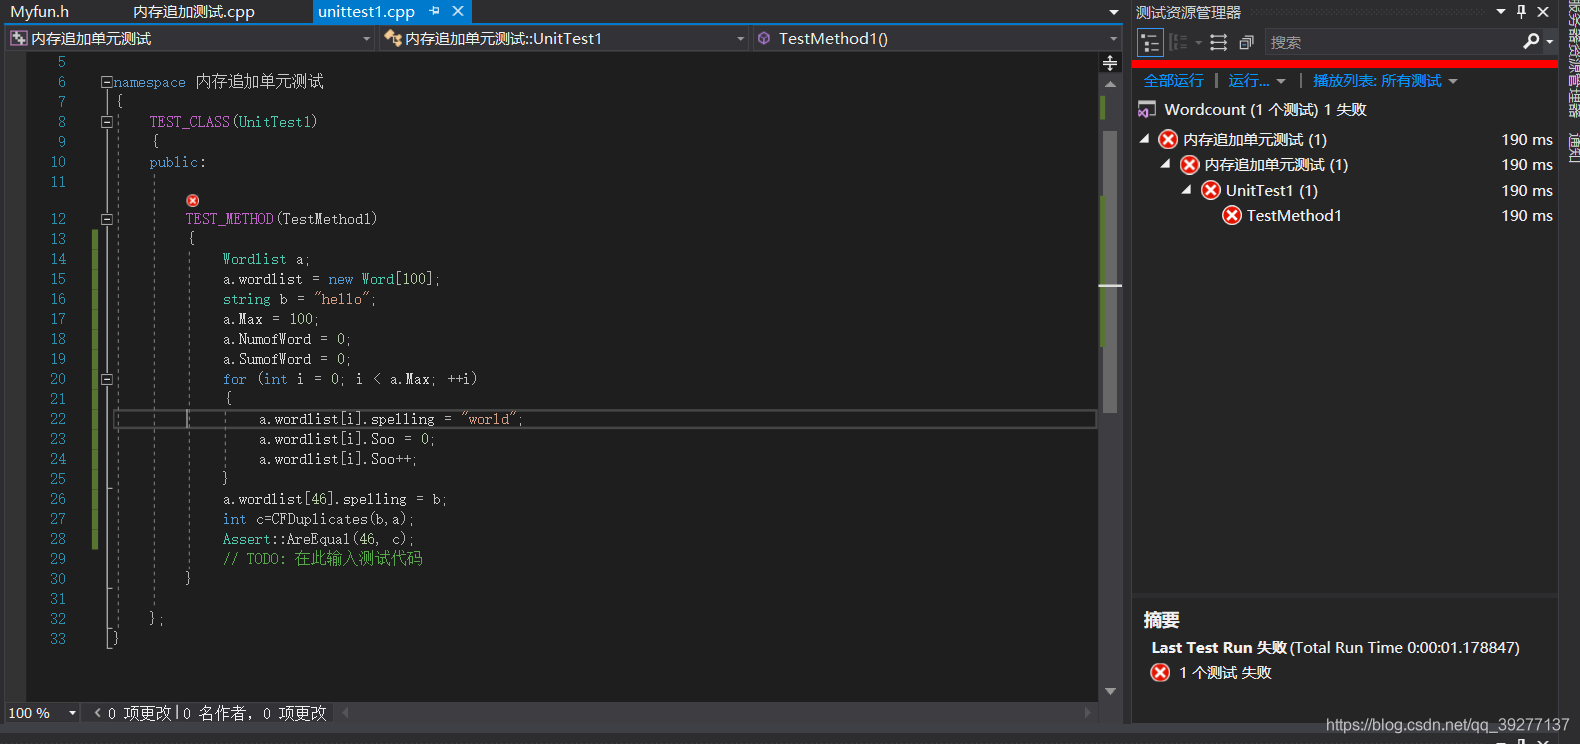Switch to the Myfun.h tab

click(40, 12)
